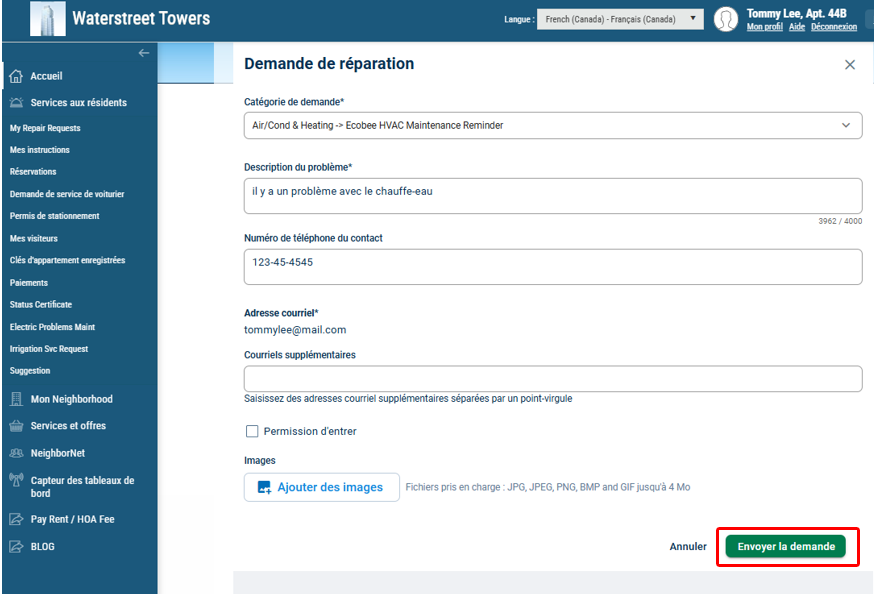874x594 pixels.
Task: Click the Pay Rent / HOA Fee icon
Action: [x=16, y=519]
